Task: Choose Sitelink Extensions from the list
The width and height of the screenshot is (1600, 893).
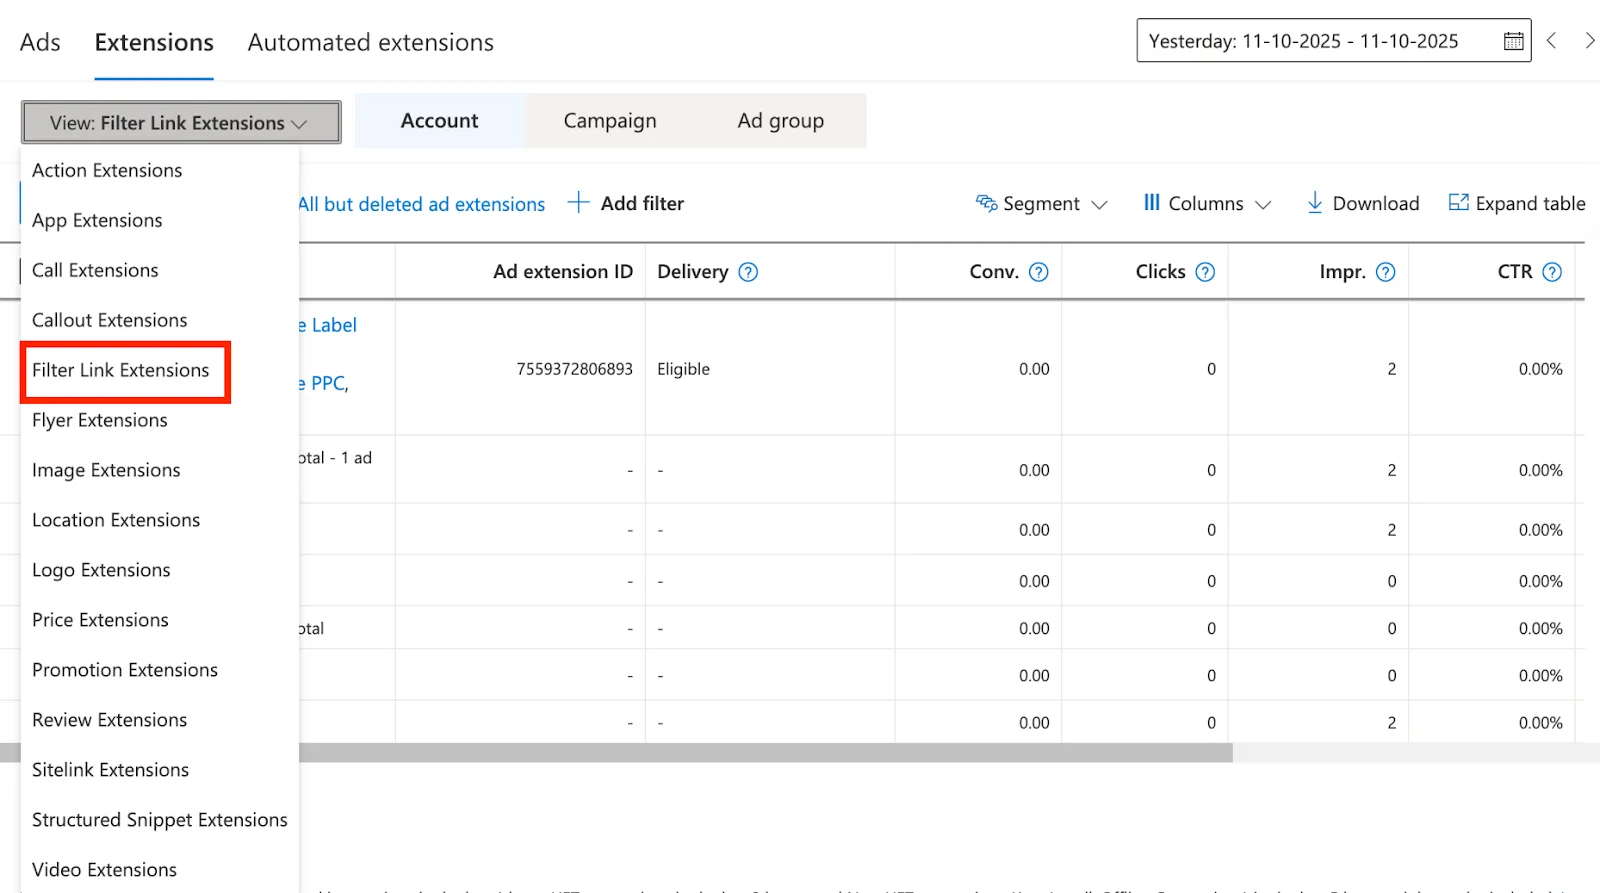Action: click(x=160, y=770)
